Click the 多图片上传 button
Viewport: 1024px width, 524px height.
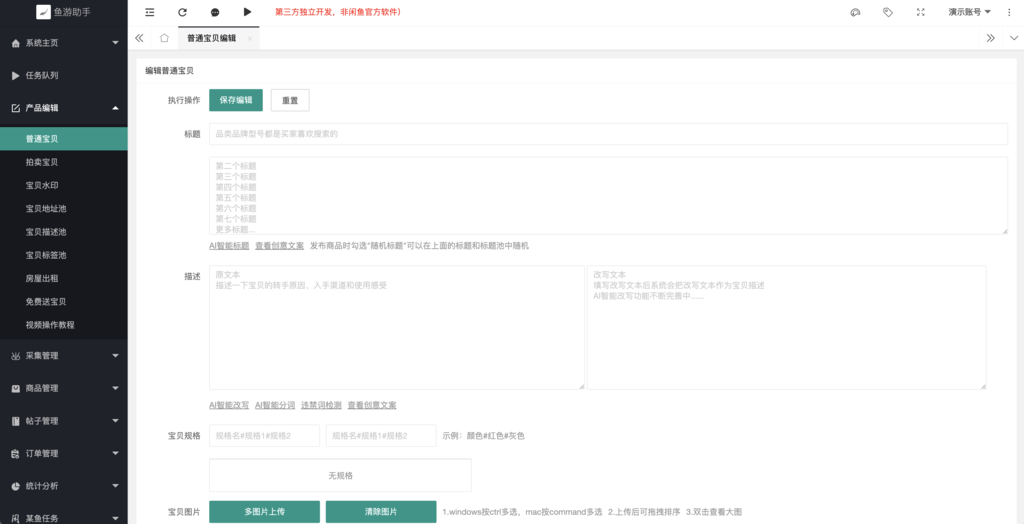(264, 511)
